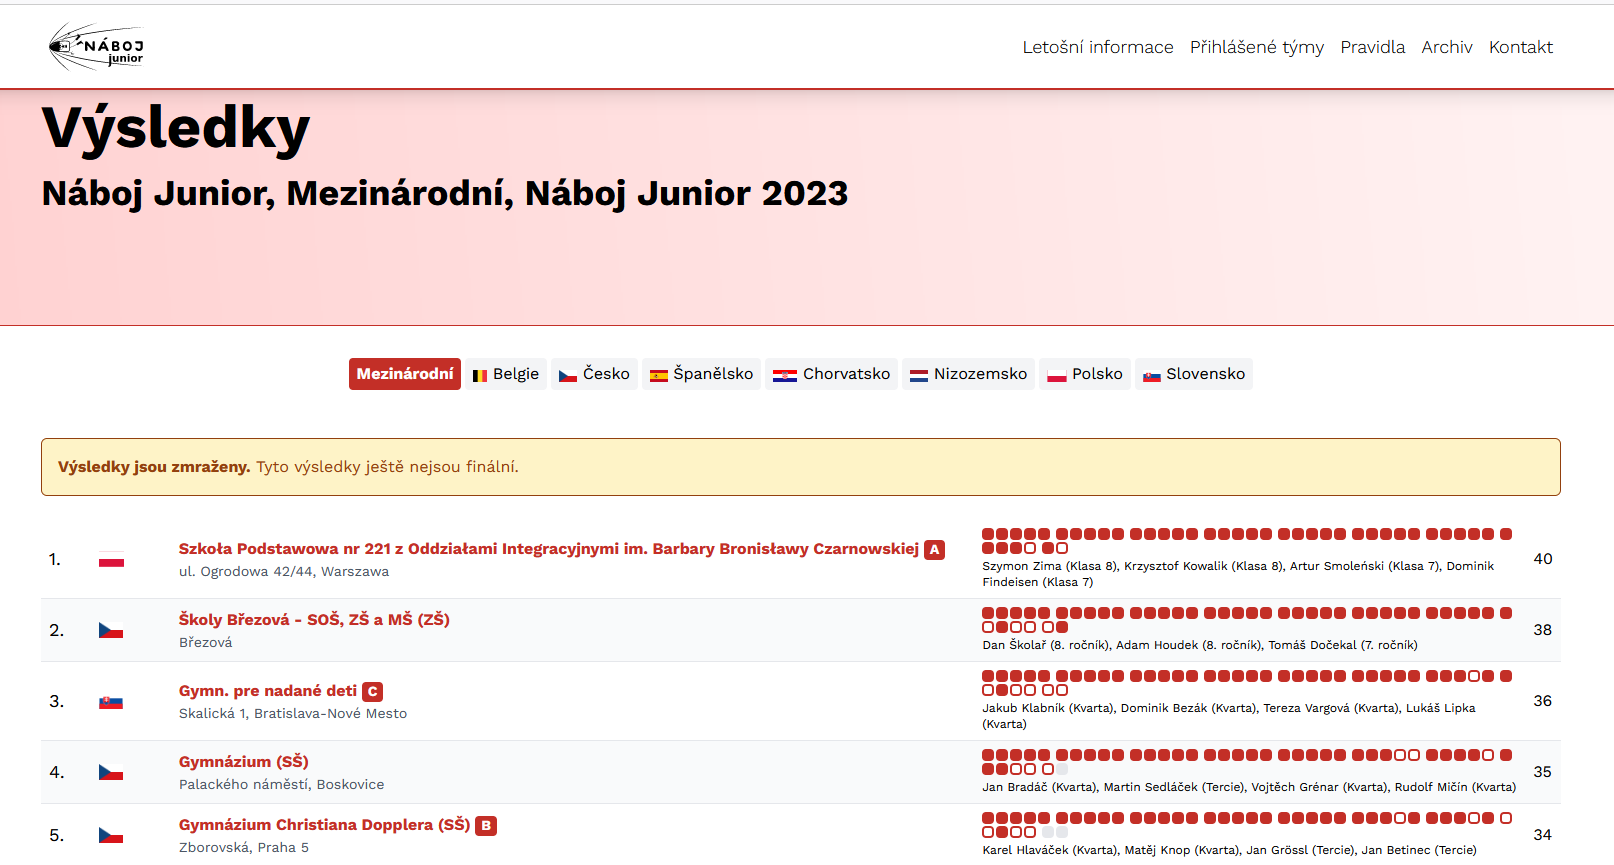Open Gymnázium (SŠ) Boskovice team link

pos(244,762)
